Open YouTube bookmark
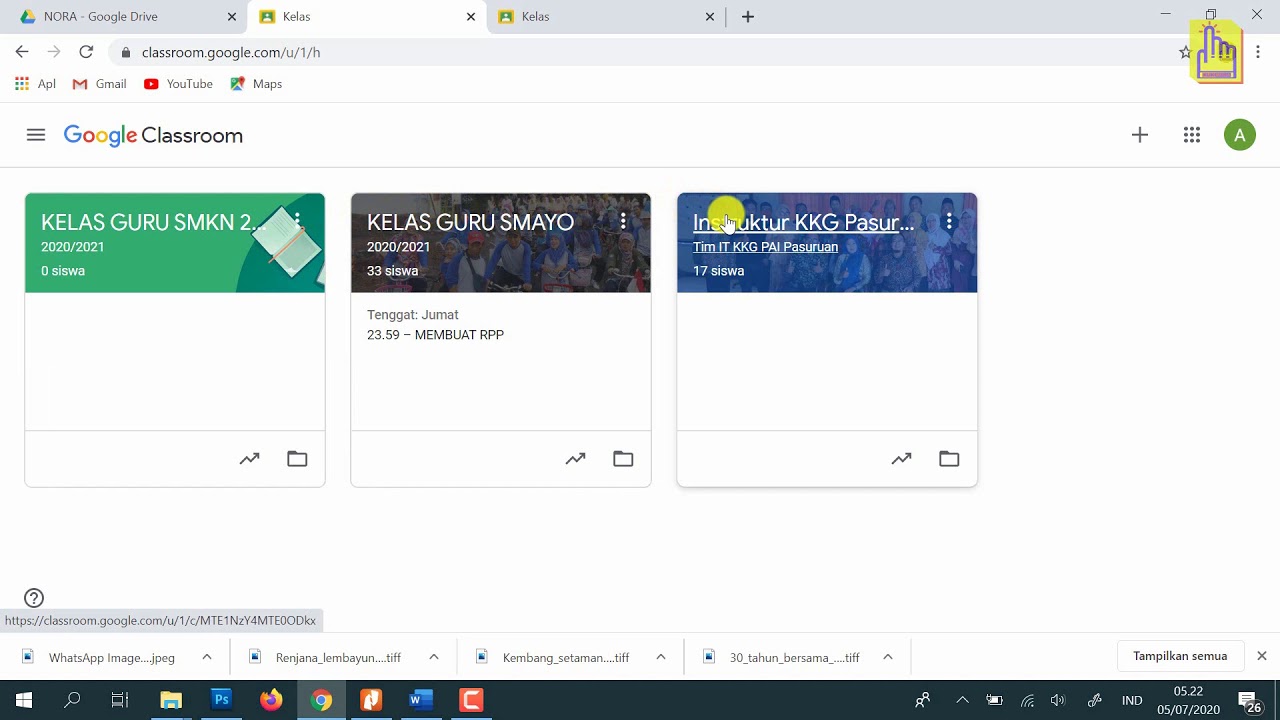The width and height of the screenshot is (1280, 720). 178,84
